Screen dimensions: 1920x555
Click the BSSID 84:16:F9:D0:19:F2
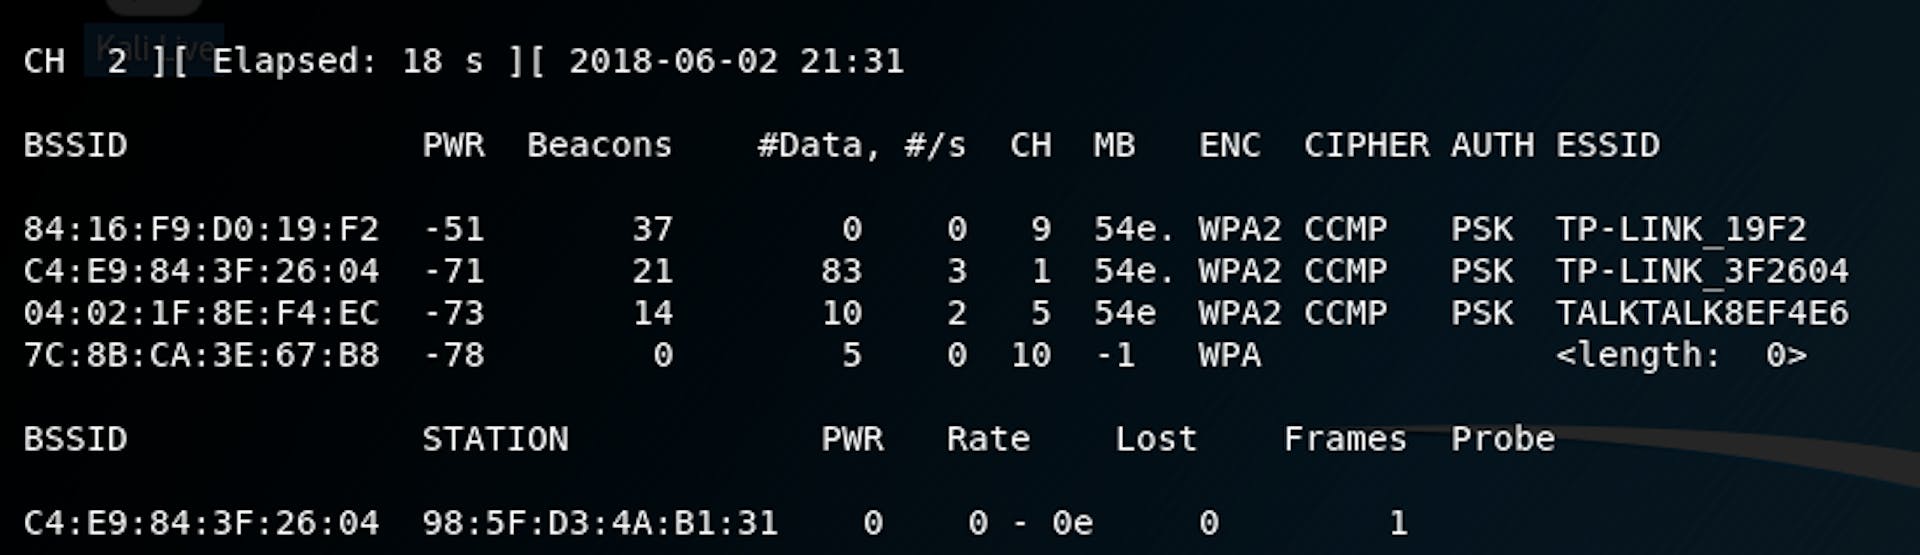tap(201, 229)
